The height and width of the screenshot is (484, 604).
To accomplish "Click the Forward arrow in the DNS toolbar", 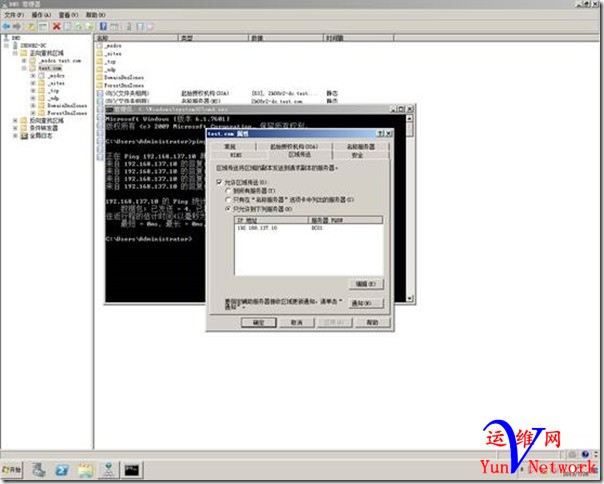I will (17, 26).
